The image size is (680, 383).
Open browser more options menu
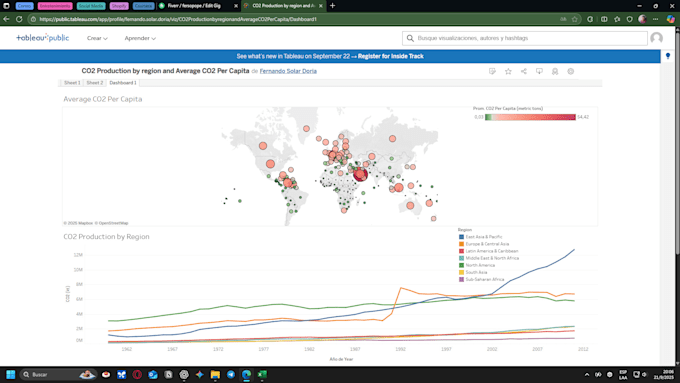pyautogui.click(x=656, y=19)
